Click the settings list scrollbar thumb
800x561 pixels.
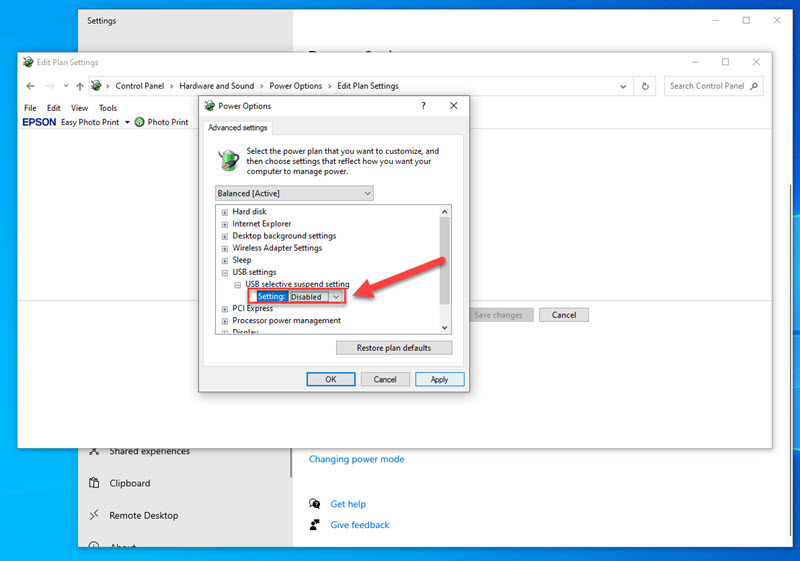pos(444,261)
